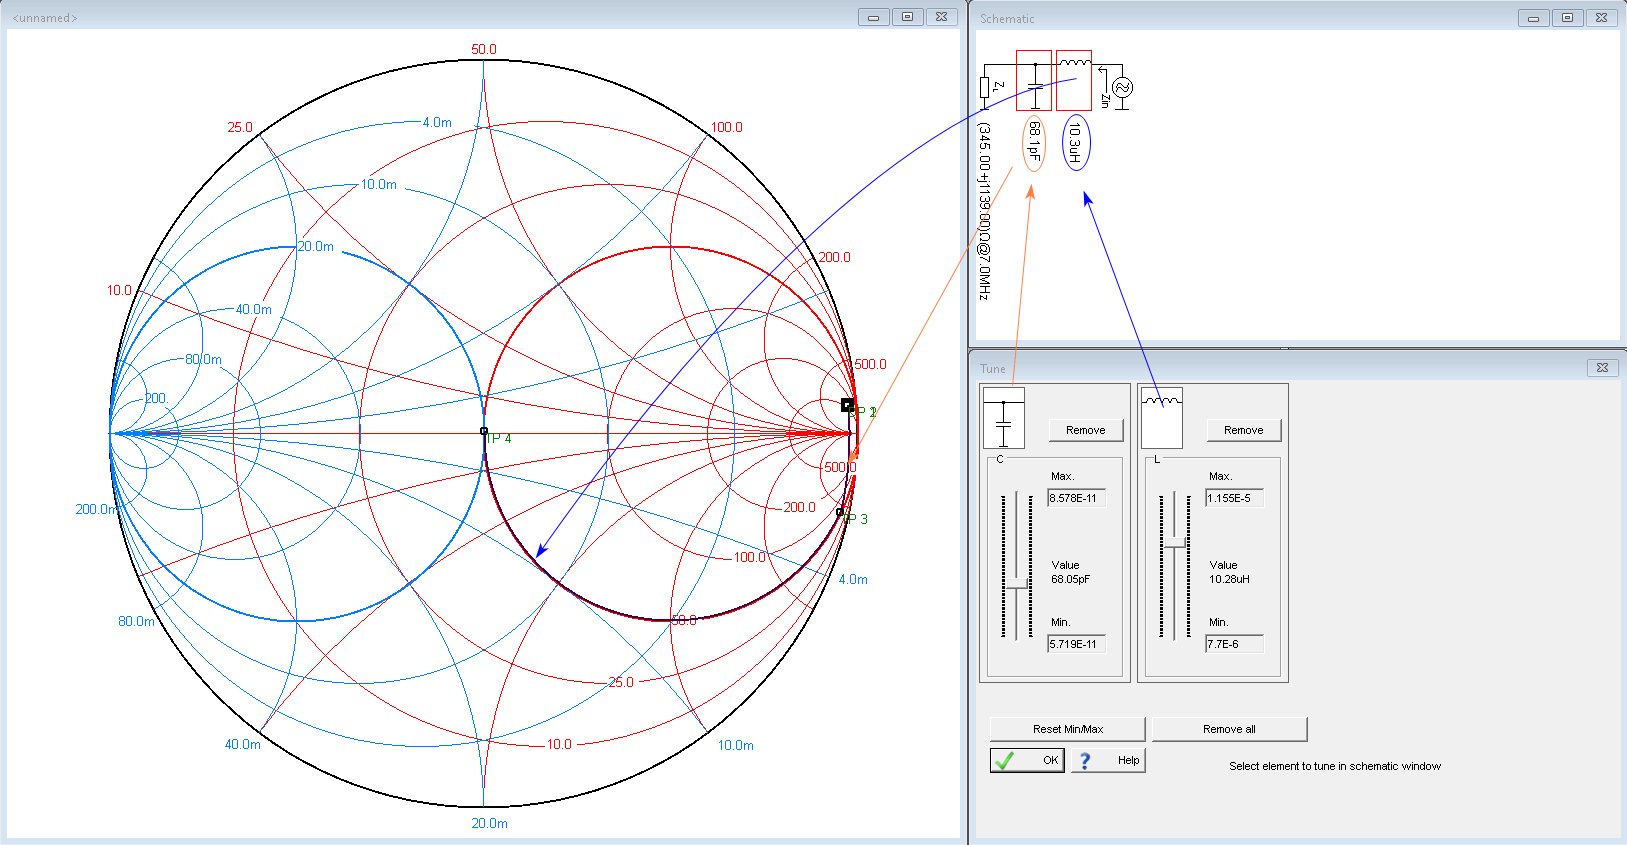The image size is (1627, 845).
Task: Click the inductor L tuning slider handle
Action: coord(1175,544)
